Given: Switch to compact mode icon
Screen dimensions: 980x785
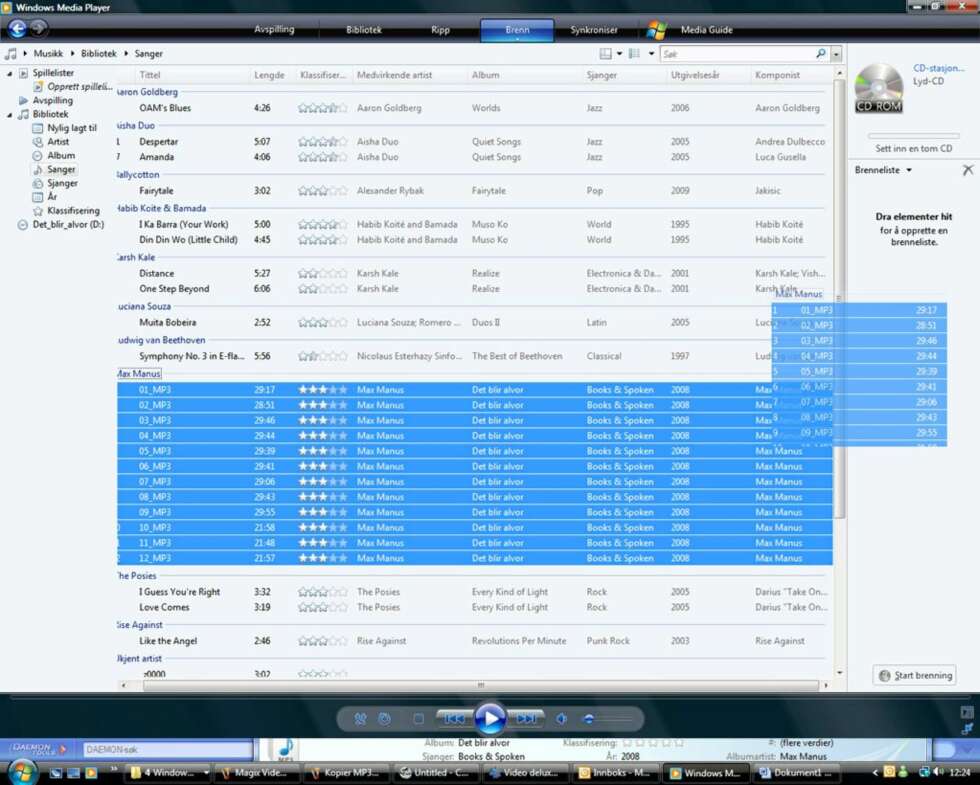Looking at the screenshot, I should pyautogui.click(x=967, y=729).
